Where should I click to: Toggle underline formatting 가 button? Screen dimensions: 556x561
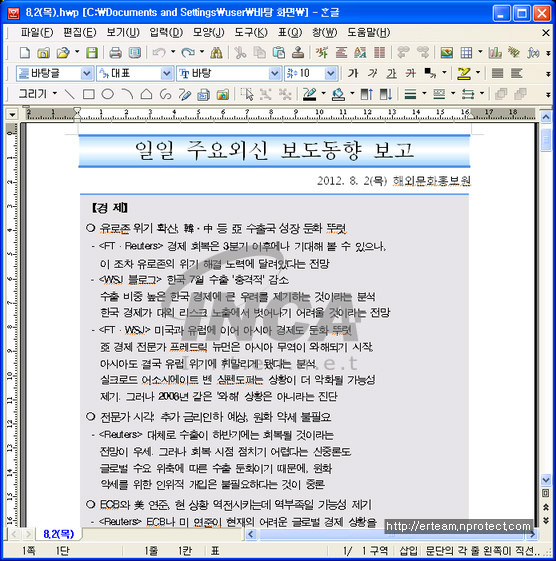click(391, 74)
